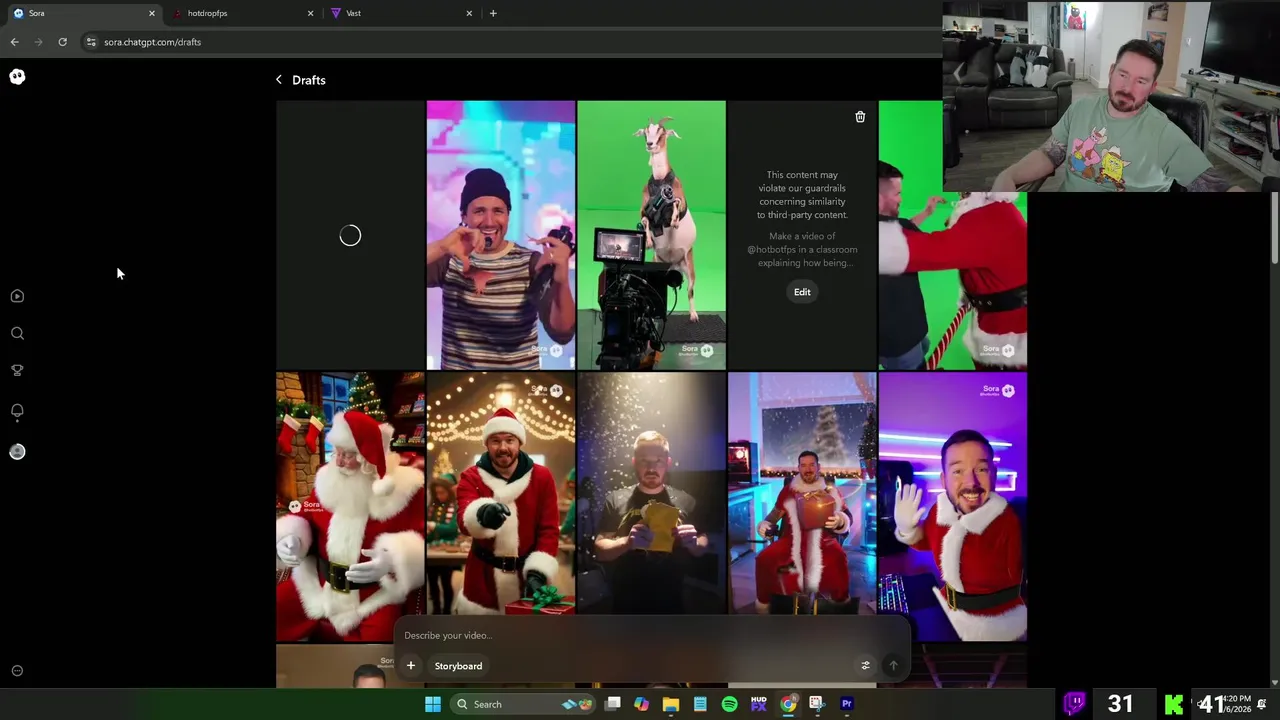The image size is (1280, 720).
Task: Open the beanie man with microphone draft
Action: click(x=501, y=235)
